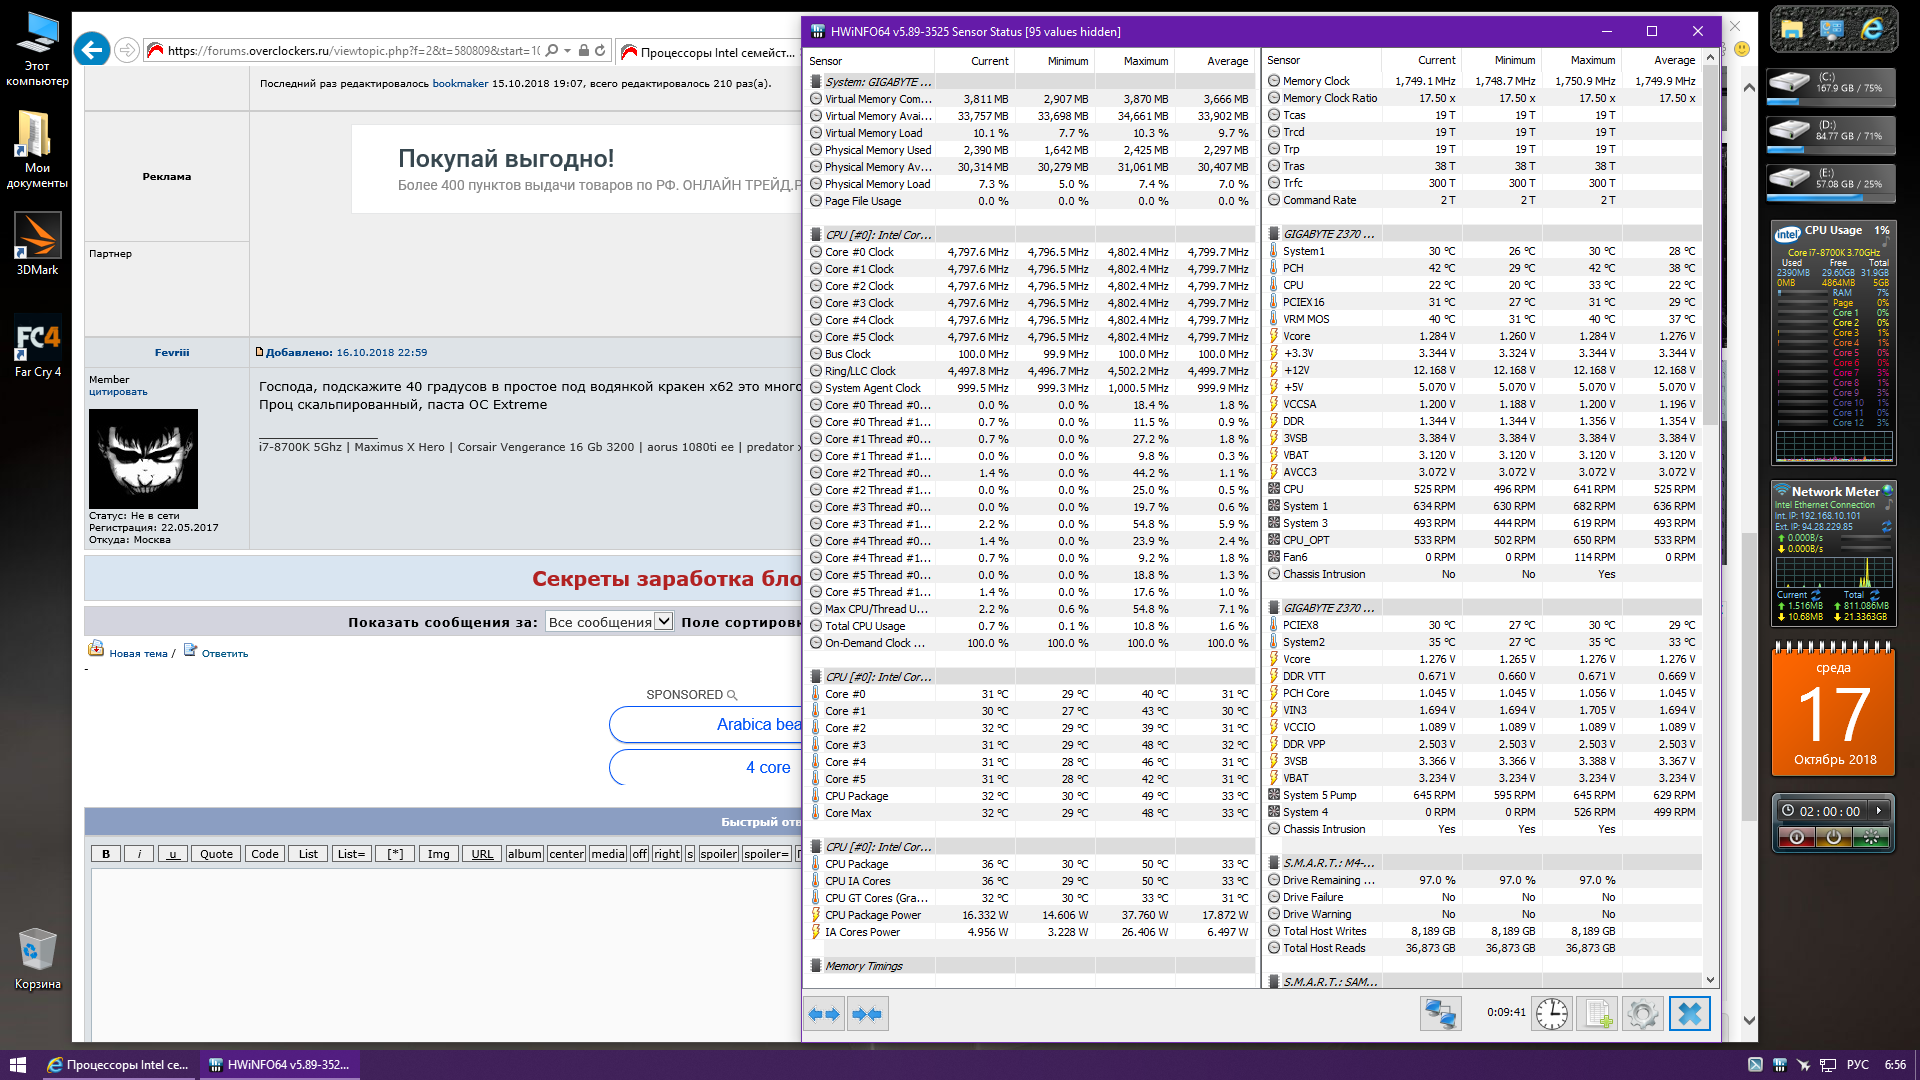Click the 'bookmaker' username link
Screen dimensions: 1920x1080
(x=460, y=84)
